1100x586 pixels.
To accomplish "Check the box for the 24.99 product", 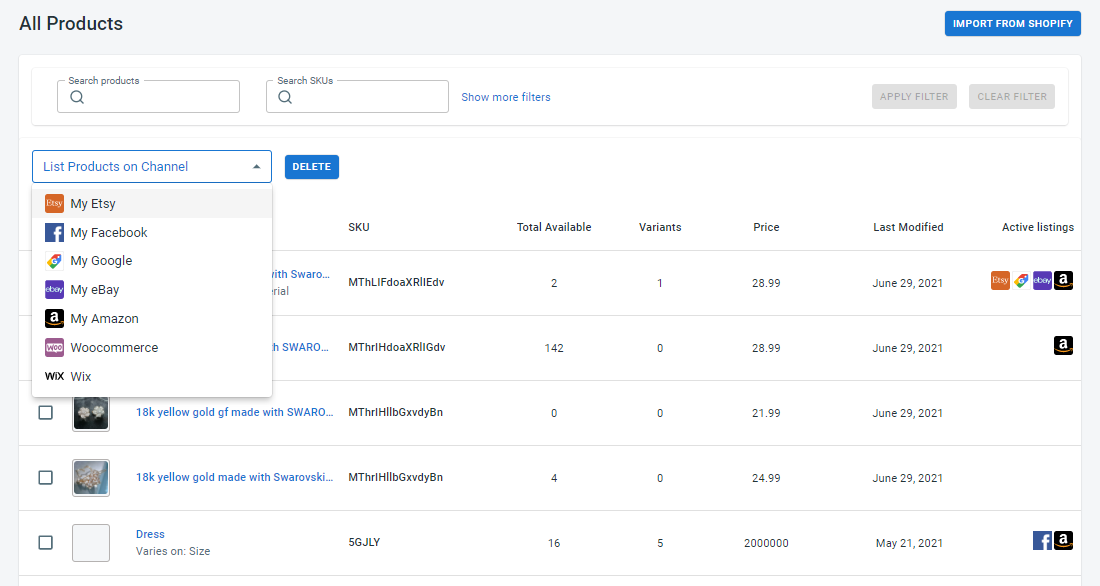I will pos(46,477).
